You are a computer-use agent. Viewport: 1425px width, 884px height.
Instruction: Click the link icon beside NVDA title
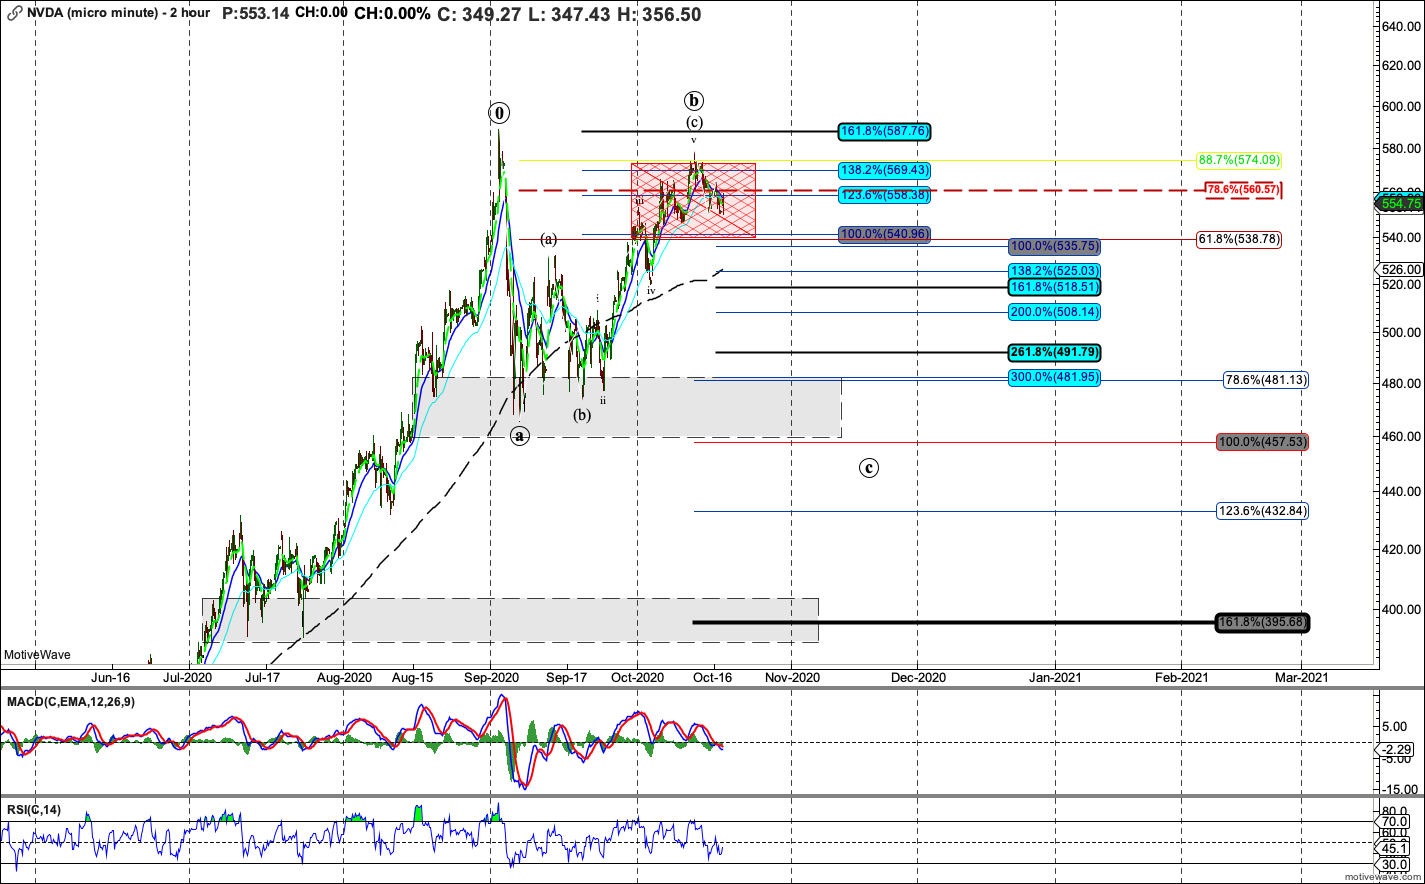pyautogui.click(x=15, y=14)
